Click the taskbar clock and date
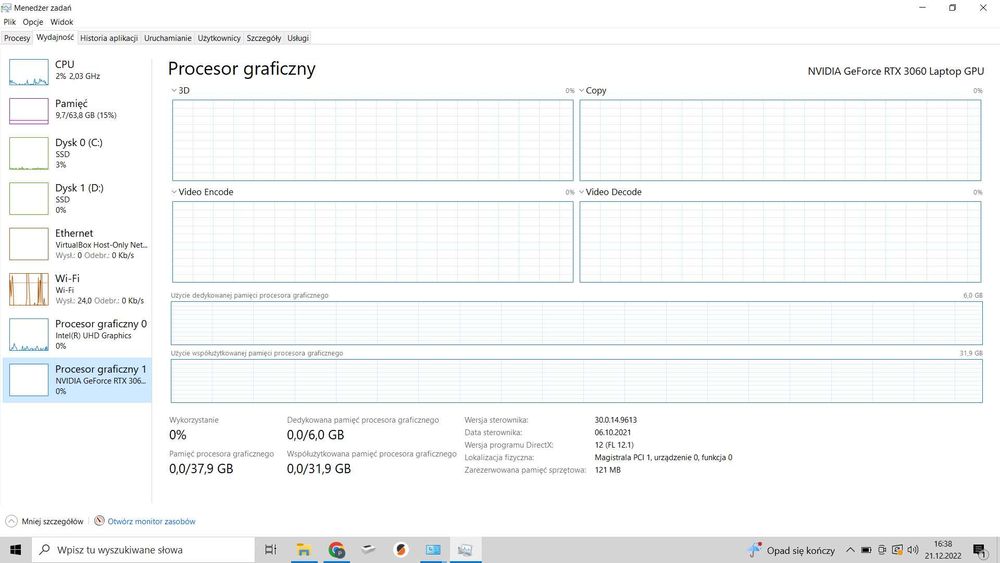1000x563 pixels. click(x=943, y=550)
